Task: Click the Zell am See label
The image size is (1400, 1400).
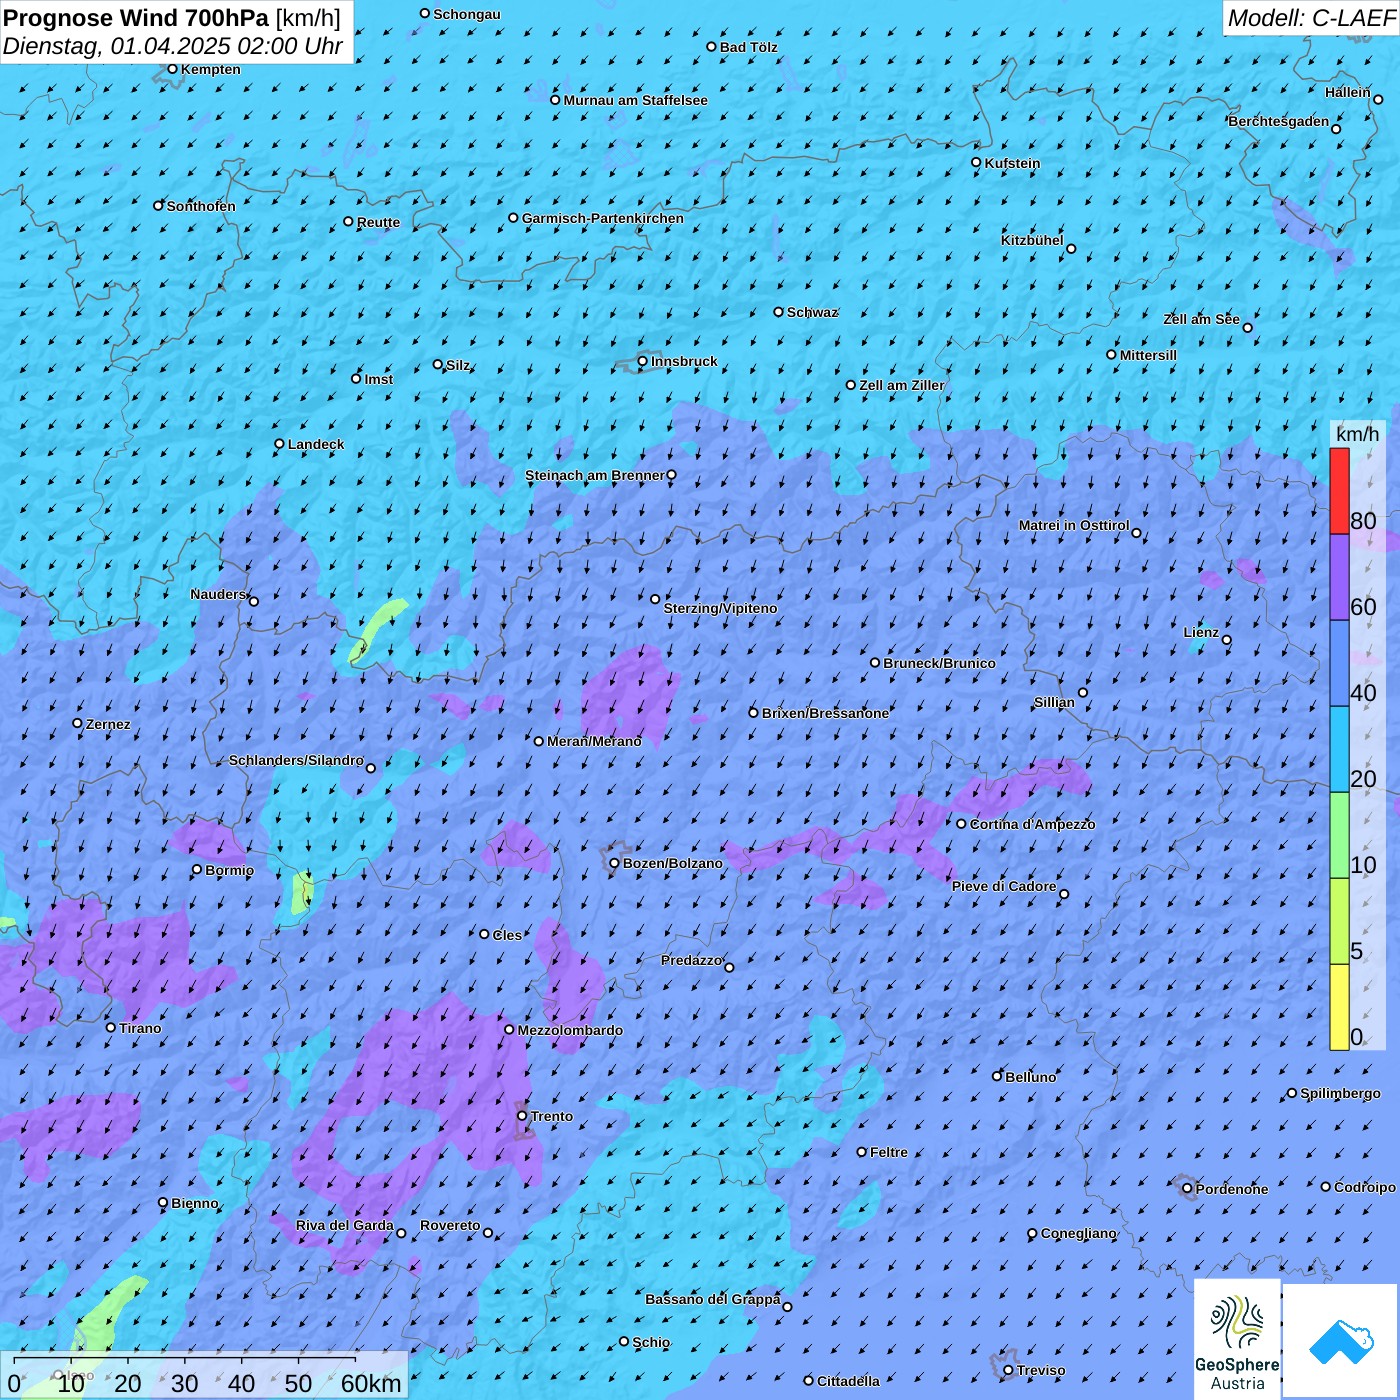Action: point(1201,319)
